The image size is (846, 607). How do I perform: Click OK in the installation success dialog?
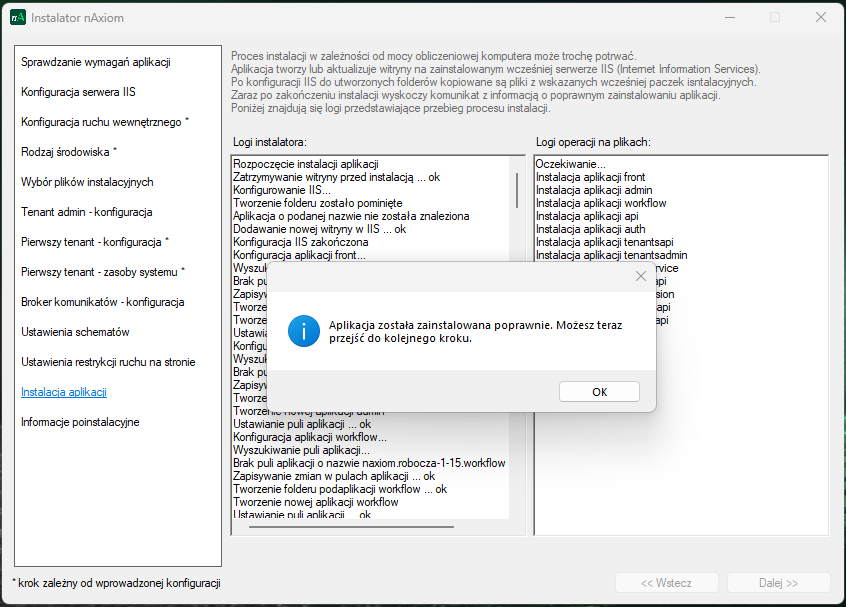tap(599, 392)
